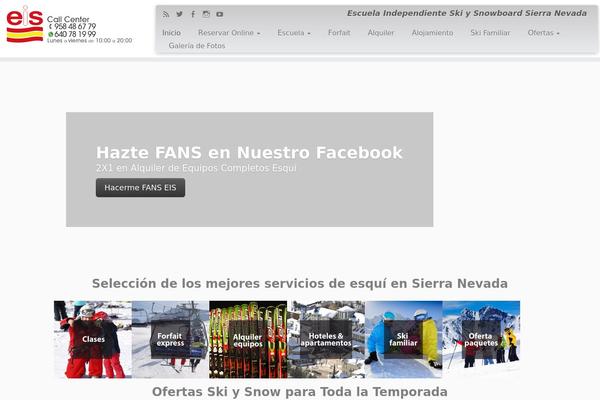Screen dimensions: 600x400
Task: Click the Hazte FANS en Nuestro Facebook heading
Action: coord(249,152)
